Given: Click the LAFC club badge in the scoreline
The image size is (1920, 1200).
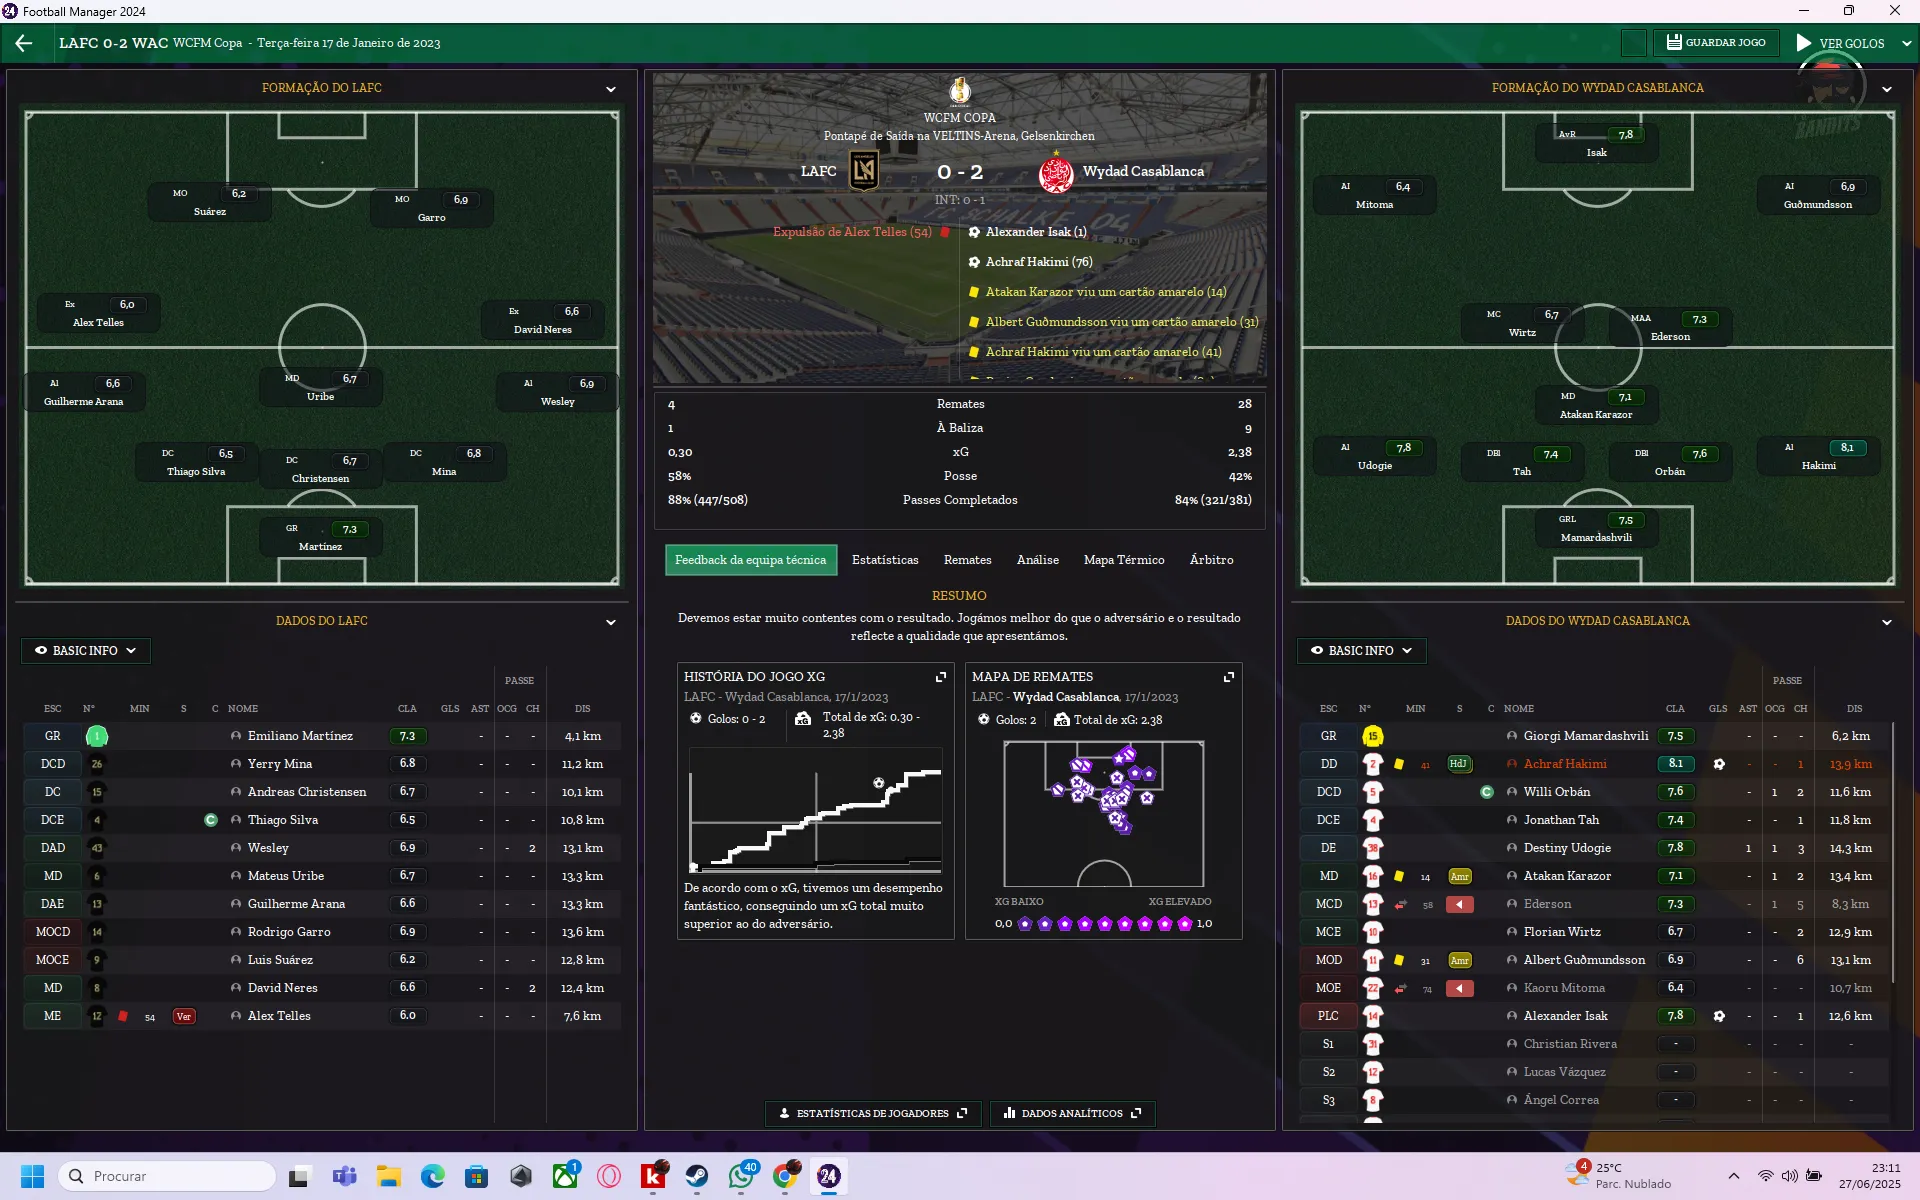Looking at the screenshot, I should click(863, 171).
